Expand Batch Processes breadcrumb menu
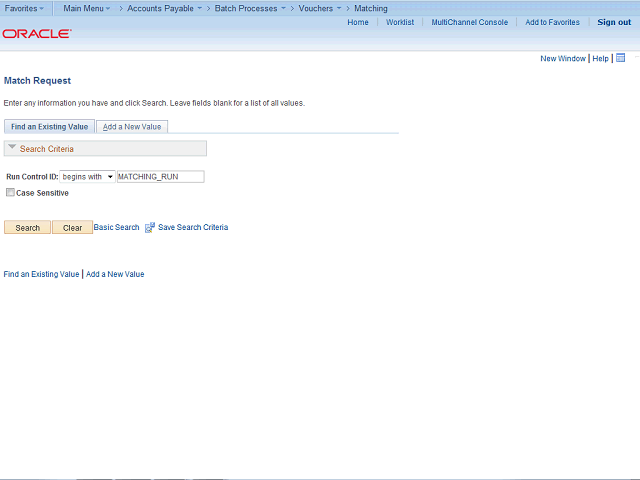The image size is (640, 480). click(250, 8)
